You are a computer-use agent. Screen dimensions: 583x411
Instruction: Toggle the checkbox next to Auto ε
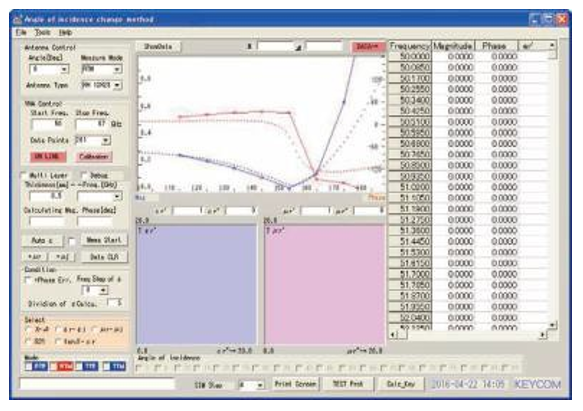point(72,242)
